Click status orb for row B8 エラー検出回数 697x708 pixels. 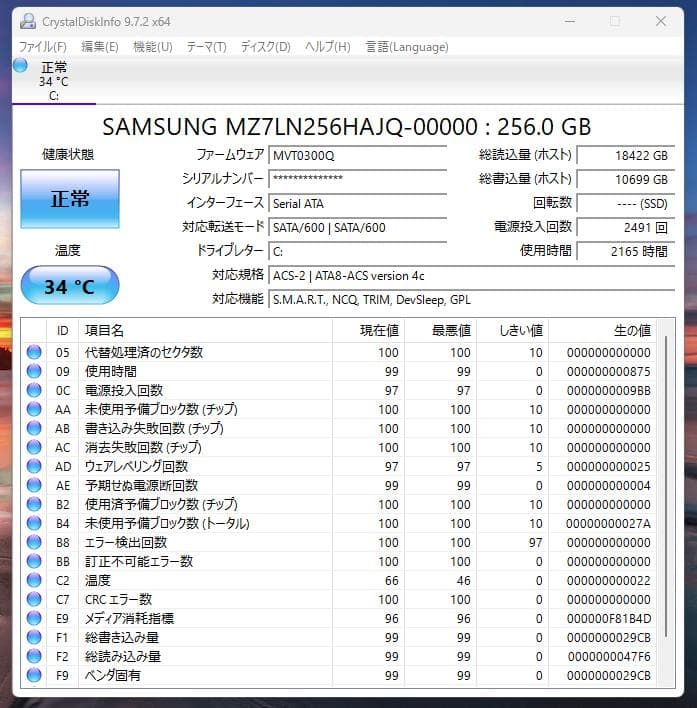[34, 542]
